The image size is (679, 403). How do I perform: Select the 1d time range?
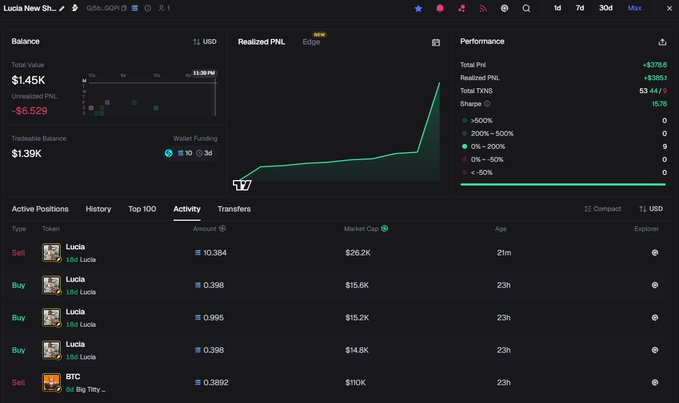coord(557,8)
